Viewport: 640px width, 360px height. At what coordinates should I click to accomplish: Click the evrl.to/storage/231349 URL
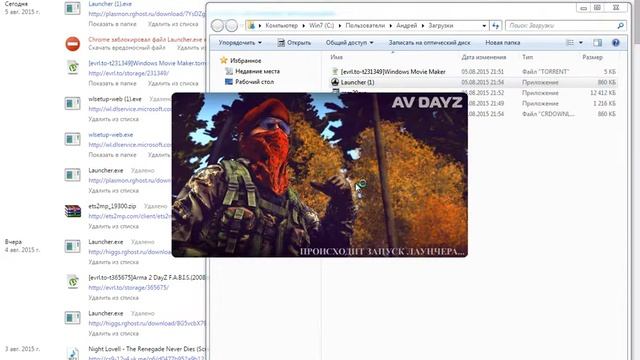[129, 73]
